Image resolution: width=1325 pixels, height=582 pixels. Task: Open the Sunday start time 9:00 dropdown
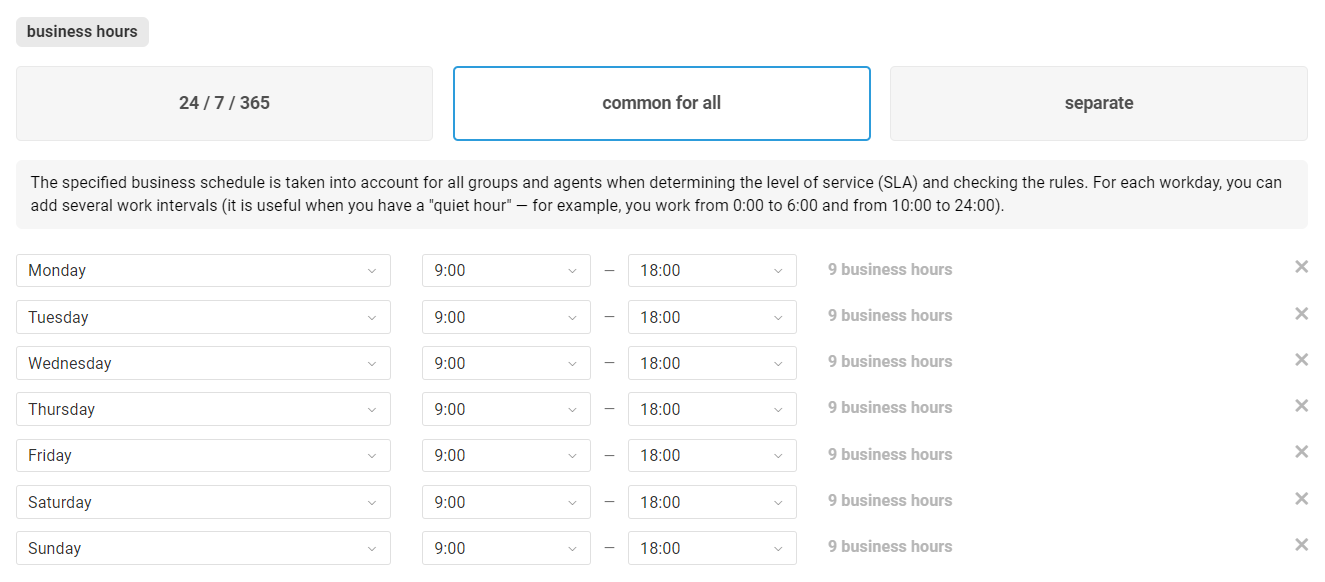pos(506,548)
